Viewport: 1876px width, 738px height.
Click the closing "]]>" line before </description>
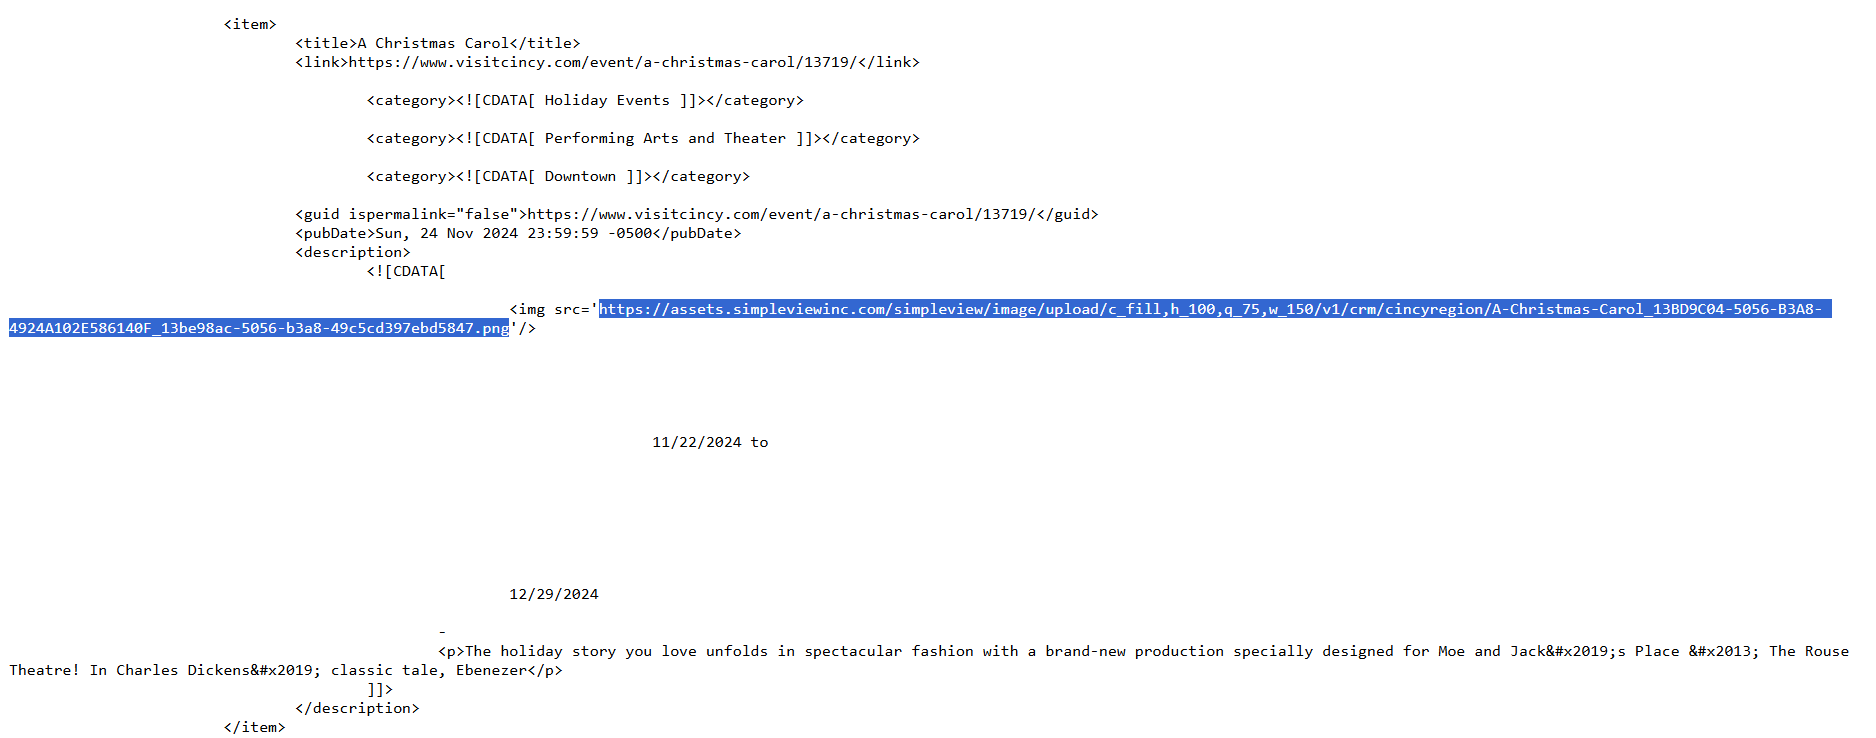pos(379,689)
